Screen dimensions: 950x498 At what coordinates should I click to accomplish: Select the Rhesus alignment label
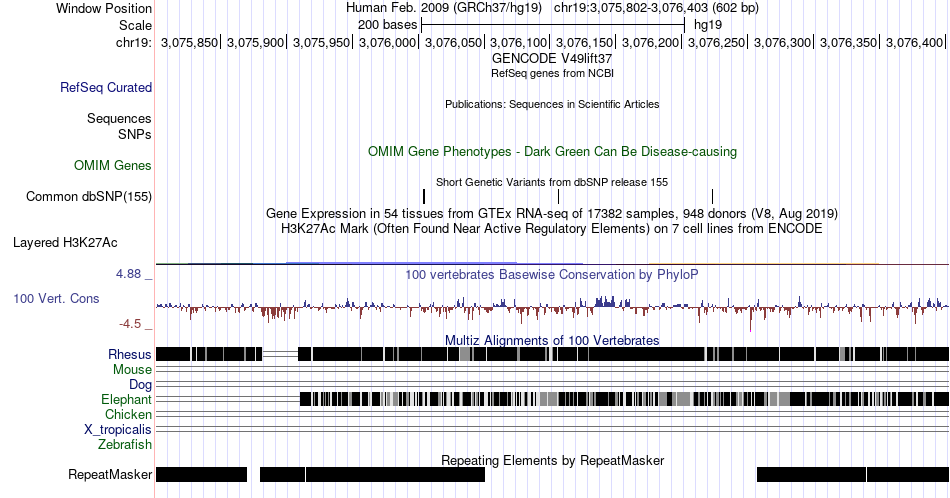tap(130, 354)
